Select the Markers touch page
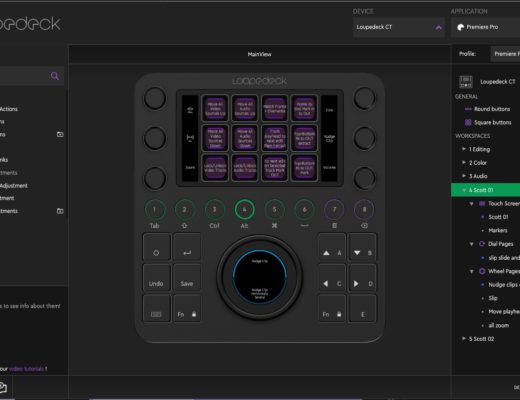Image resolution: width=520 pixels, height=400 pixels. [498, 230]
